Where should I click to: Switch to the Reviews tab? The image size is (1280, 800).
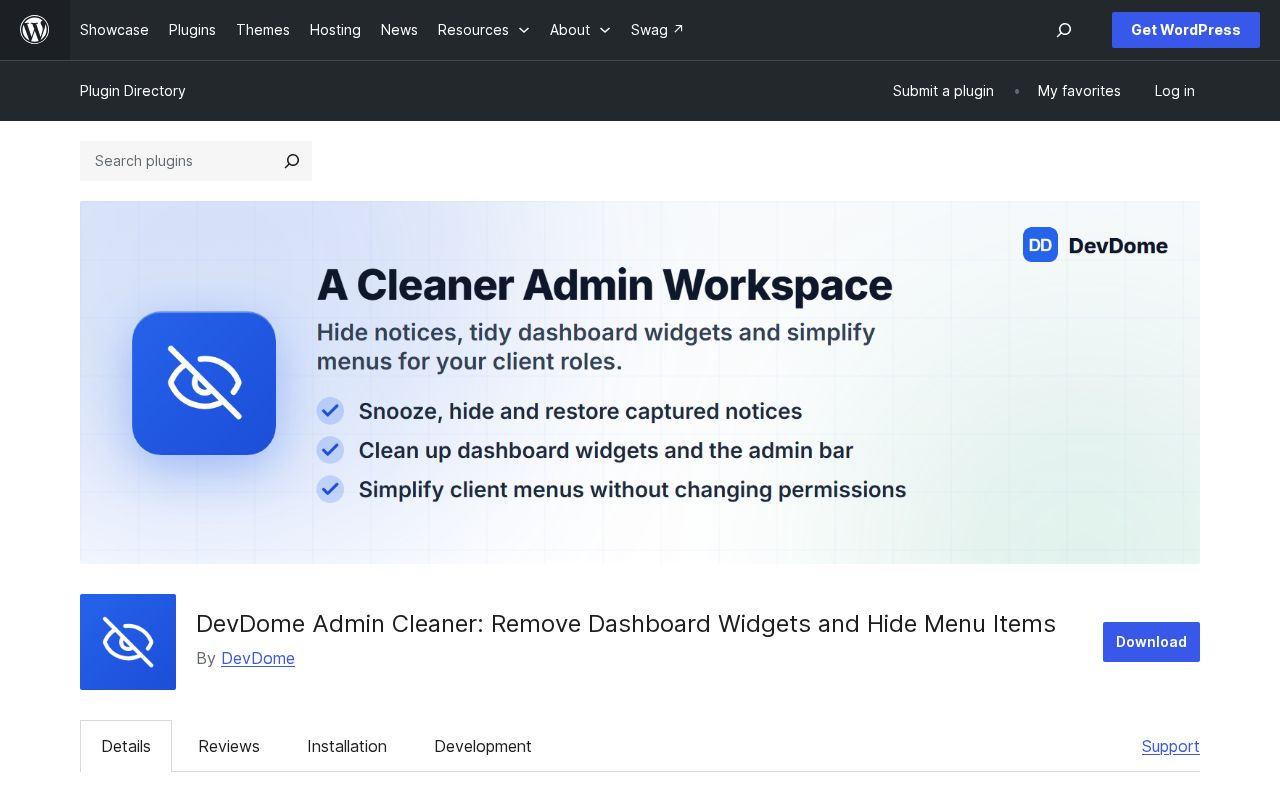(x=229, y=746)
